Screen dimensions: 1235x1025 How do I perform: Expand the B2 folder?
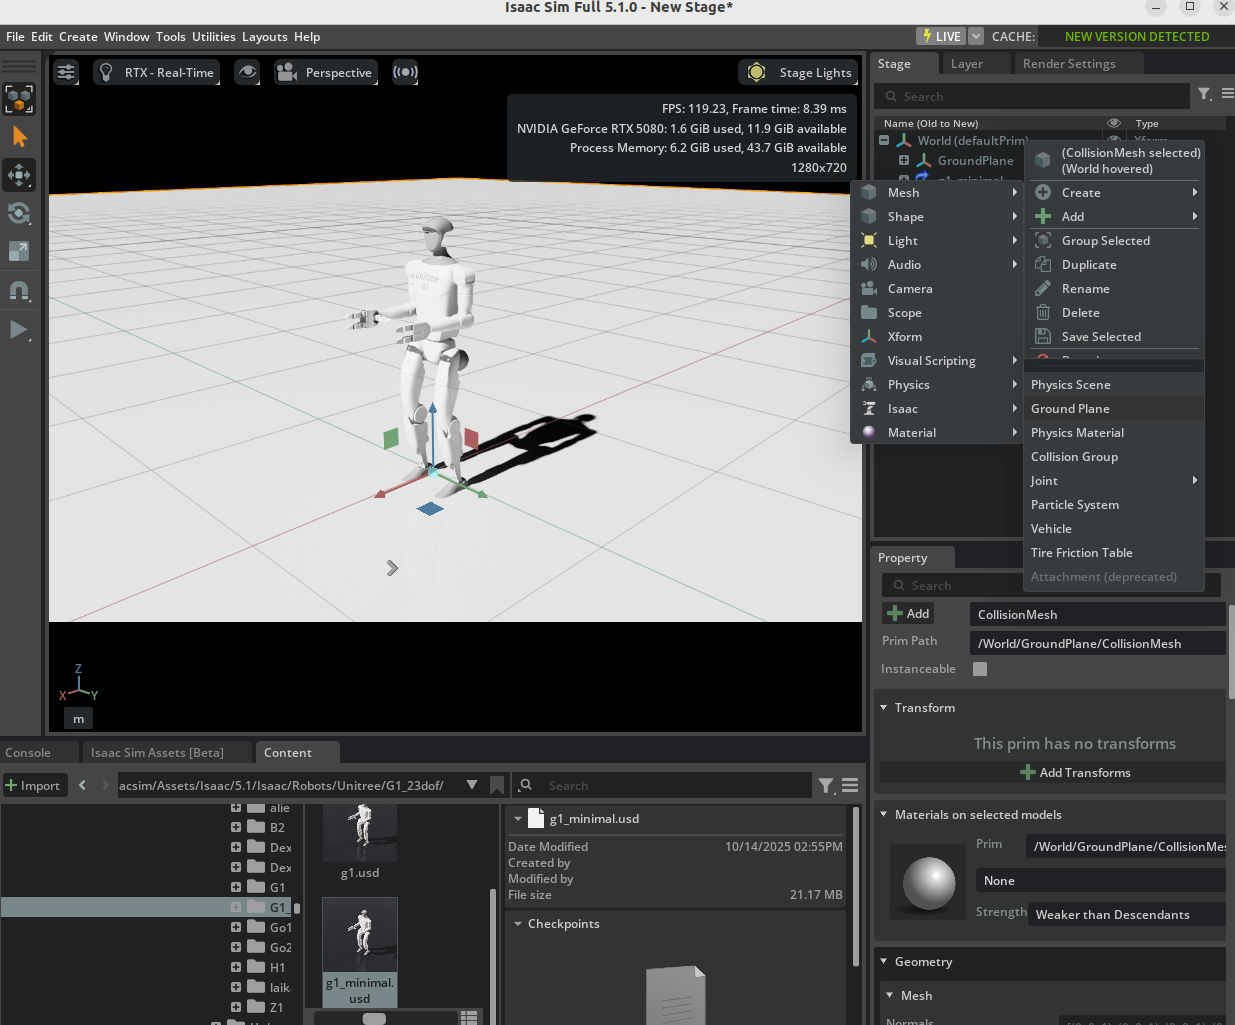coord(236,828)
